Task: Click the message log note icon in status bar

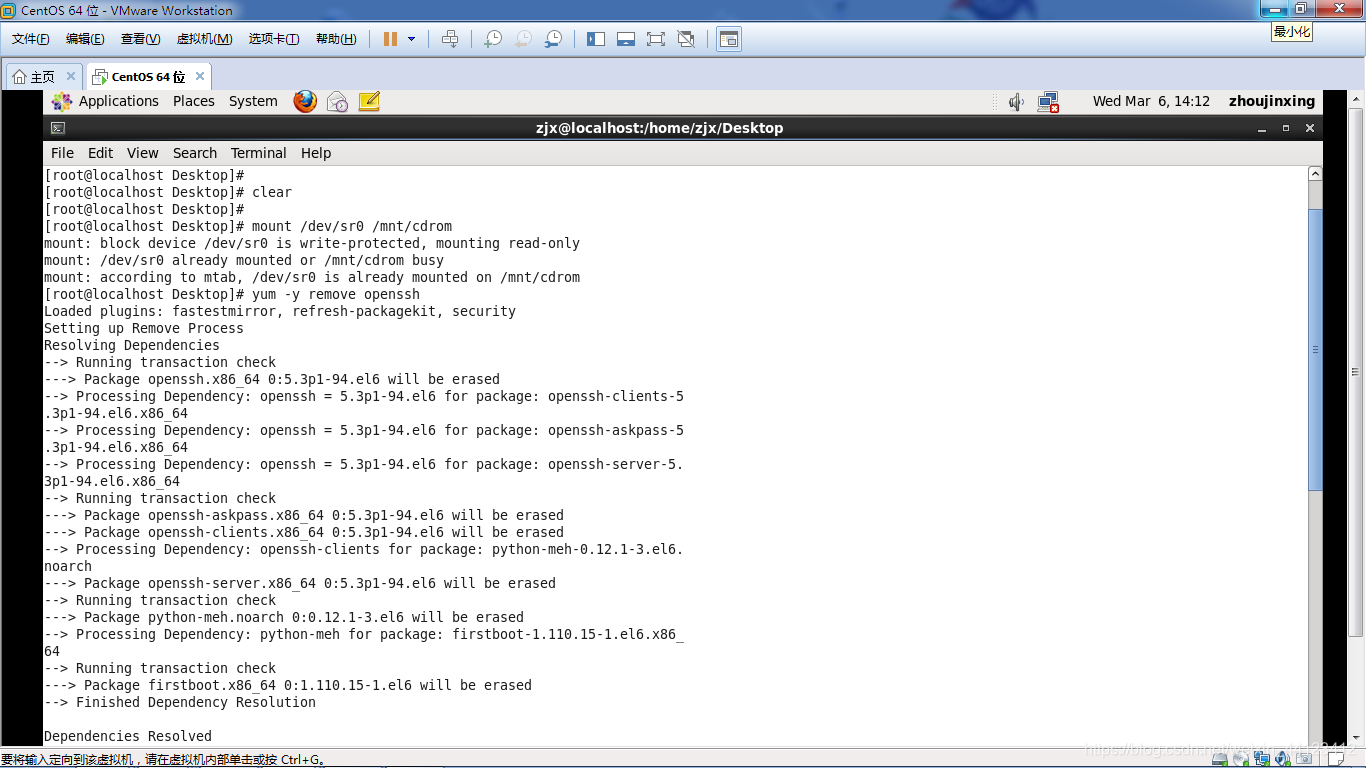Action: [x=1336, y=759]
